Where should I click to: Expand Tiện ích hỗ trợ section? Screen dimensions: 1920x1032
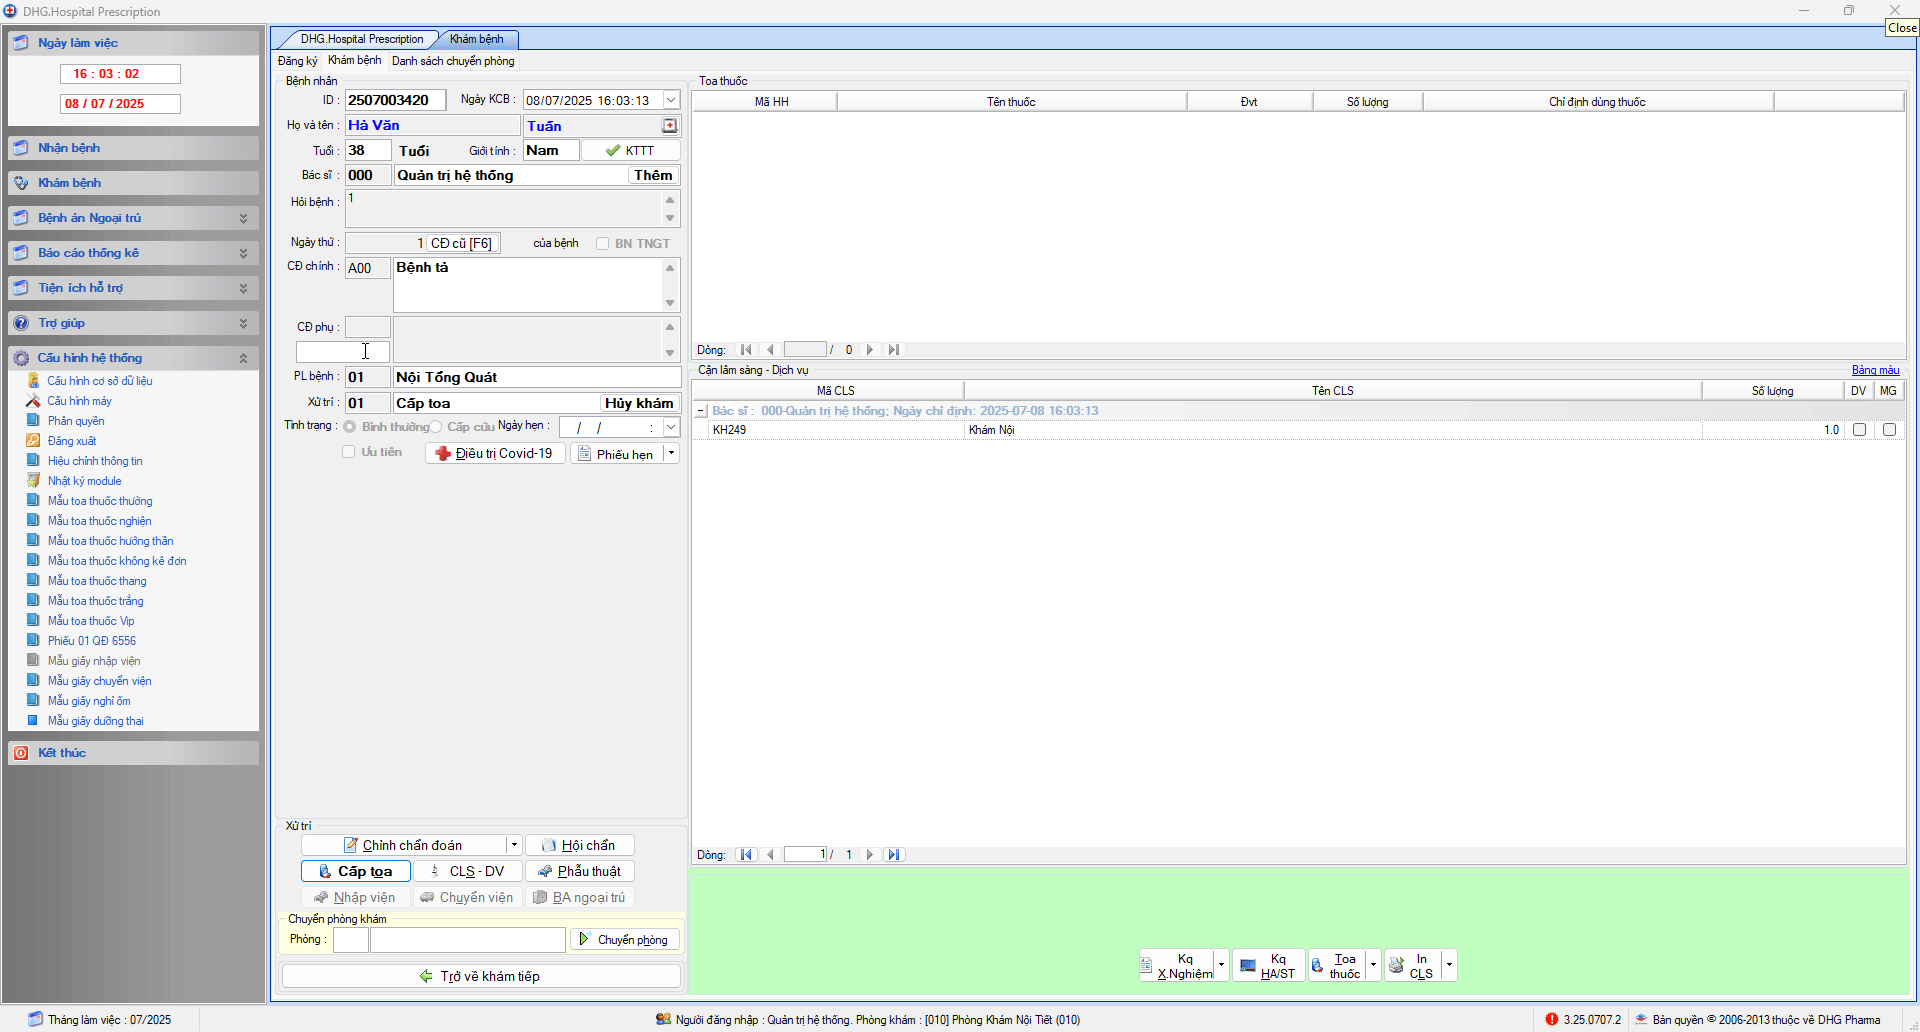pyautogui.click(x=243, y=288)
